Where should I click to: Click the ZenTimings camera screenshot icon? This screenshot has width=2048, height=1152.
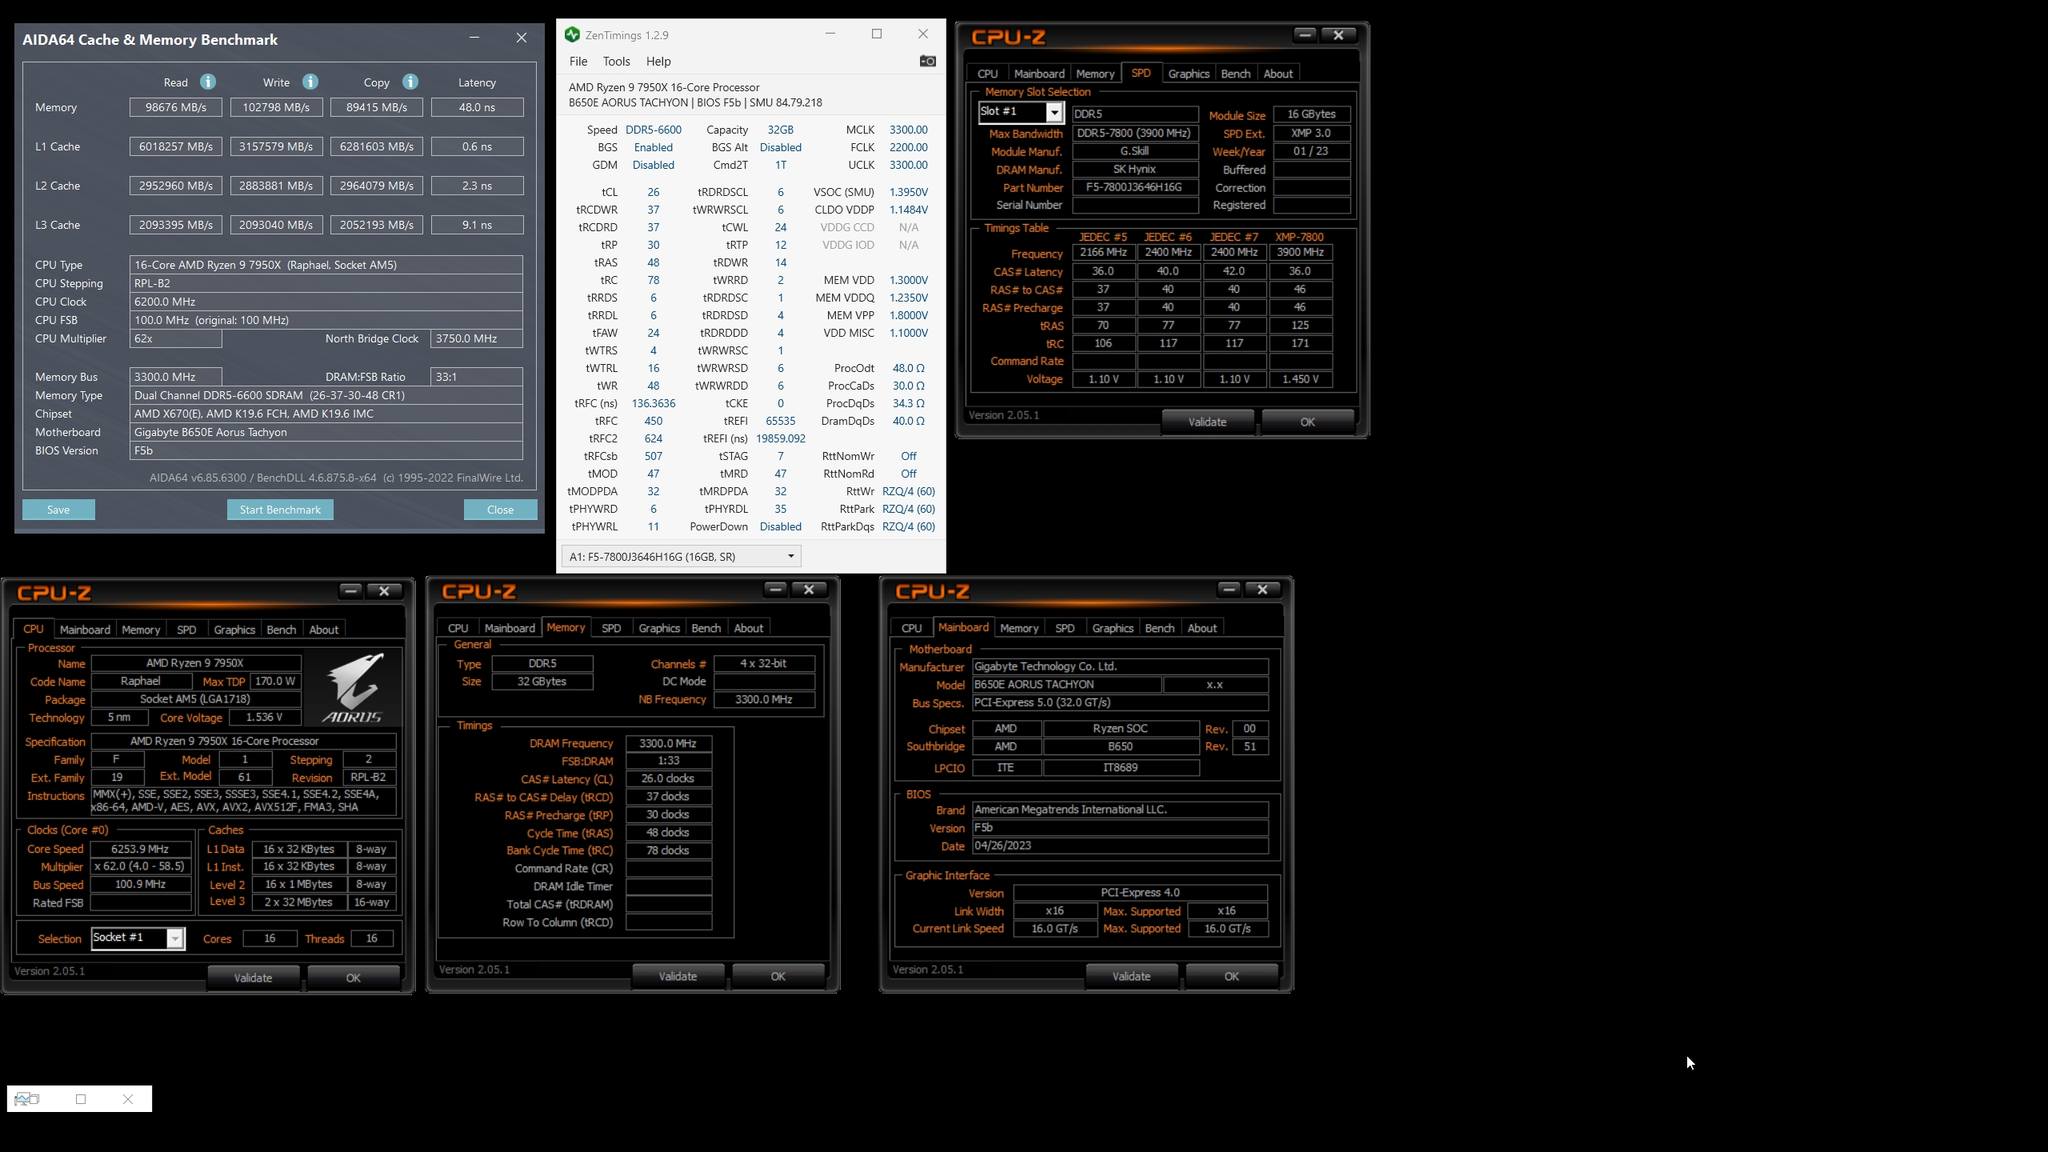[x=927, y=61]
